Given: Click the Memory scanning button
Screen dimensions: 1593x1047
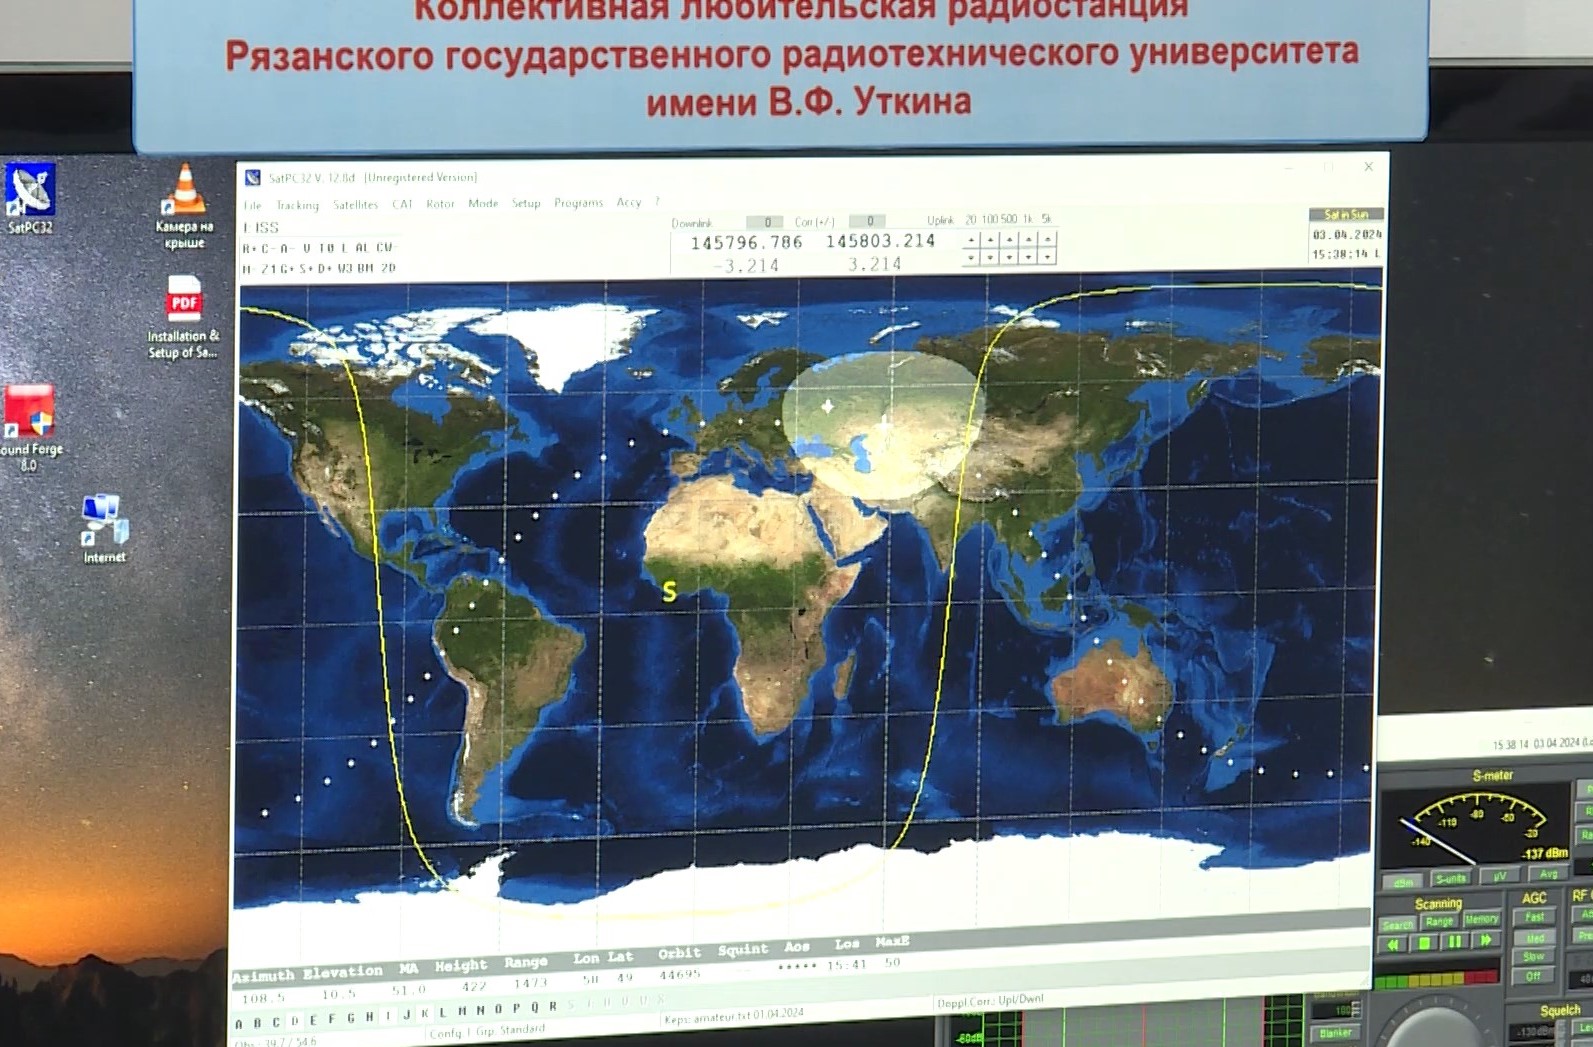Looking at the screenshot, I should tap(1481, 919).
